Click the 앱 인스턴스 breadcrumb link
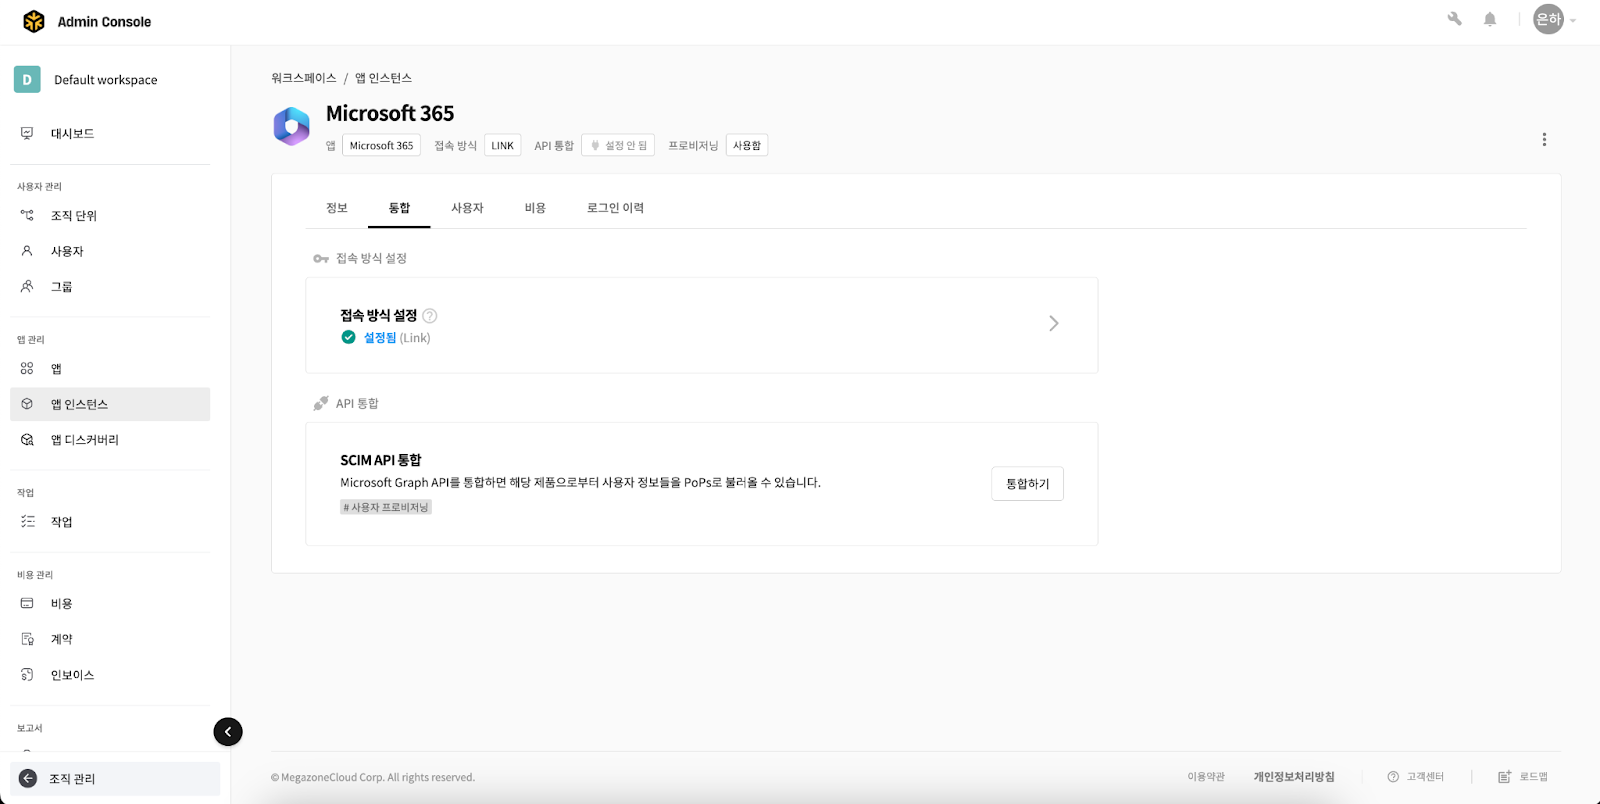 point(384,78)
